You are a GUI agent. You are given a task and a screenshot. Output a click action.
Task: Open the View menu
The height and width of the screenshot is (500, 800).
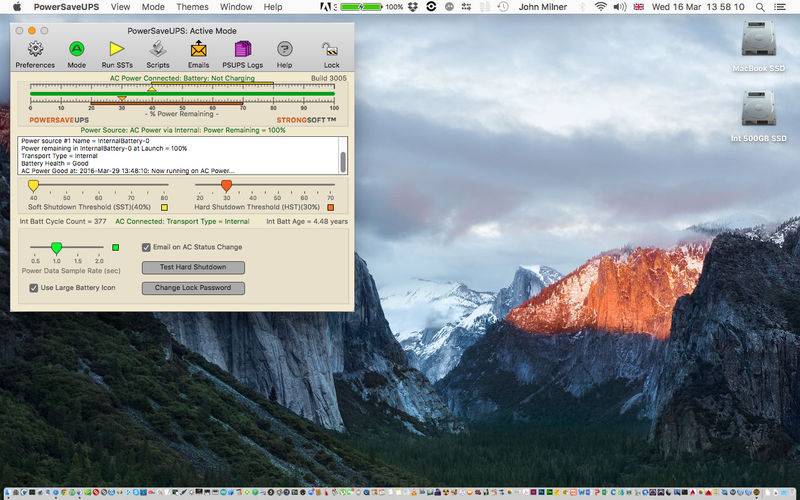click(x=120, y=7)
